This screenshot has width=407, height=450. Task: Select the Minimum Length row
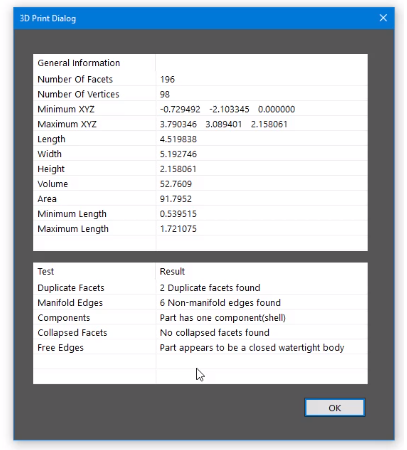(200, 214)
